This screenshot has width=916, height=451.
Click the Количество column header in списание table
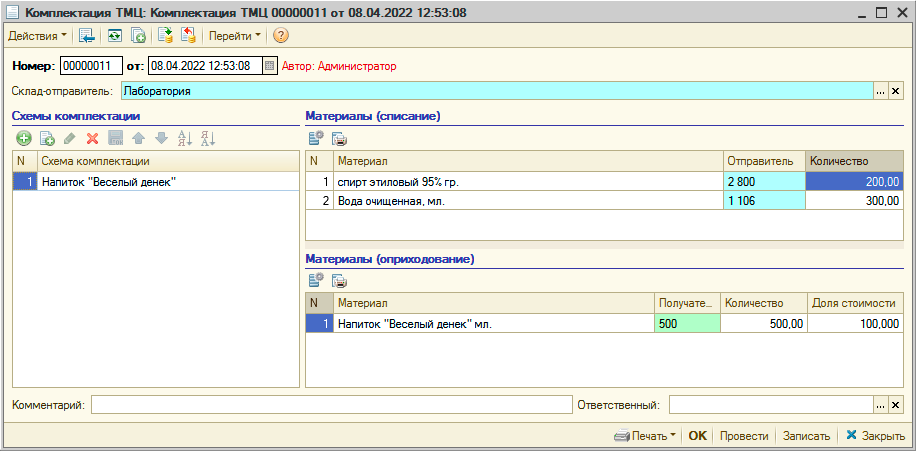point(853,161)
